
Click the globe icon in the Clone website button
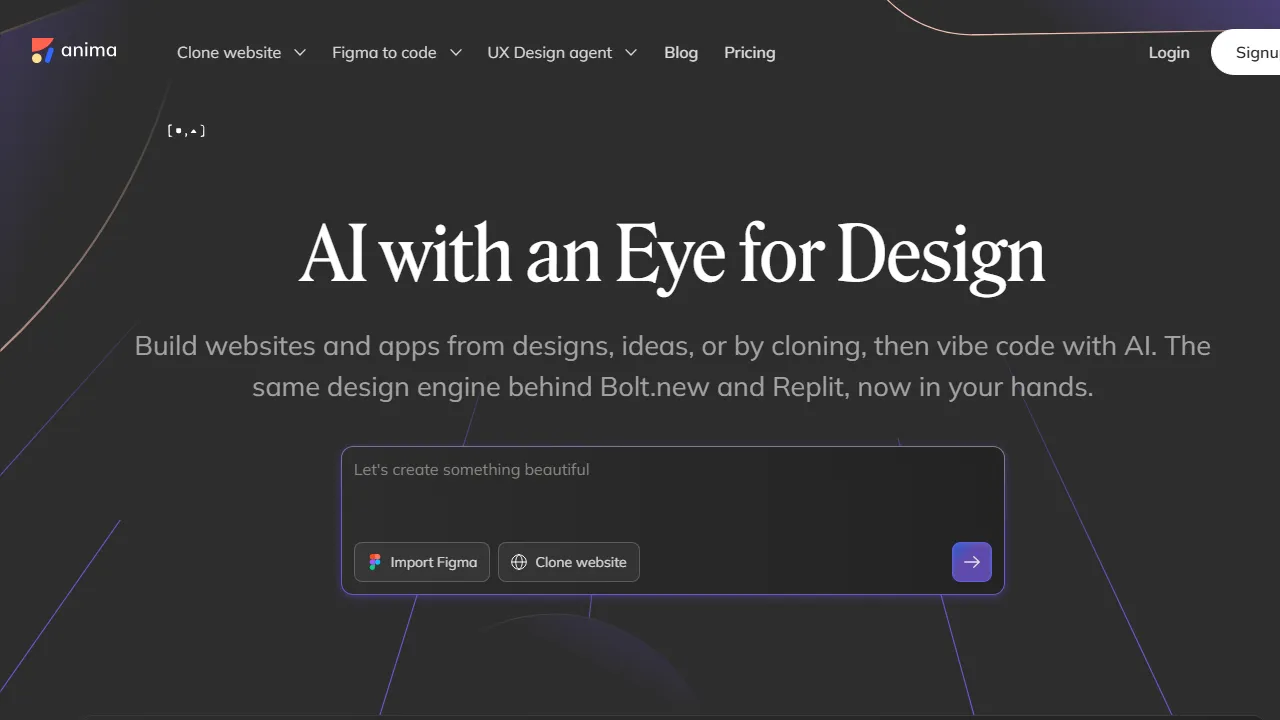[x=519, y=562]
